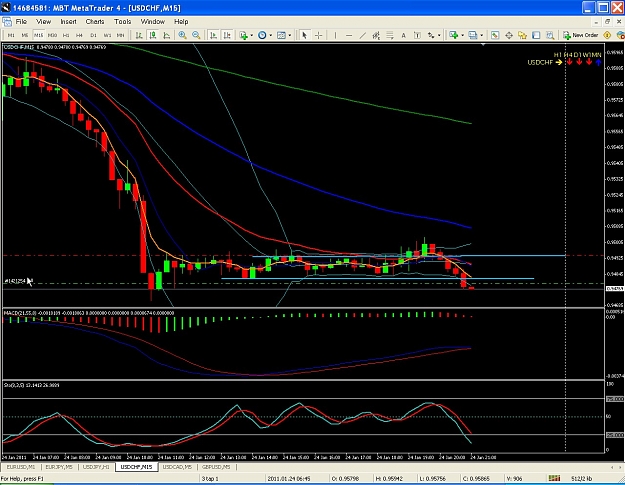Open the Insert menu
The width and height of the screenshot is (625, 485).
[x=68, y=22]
